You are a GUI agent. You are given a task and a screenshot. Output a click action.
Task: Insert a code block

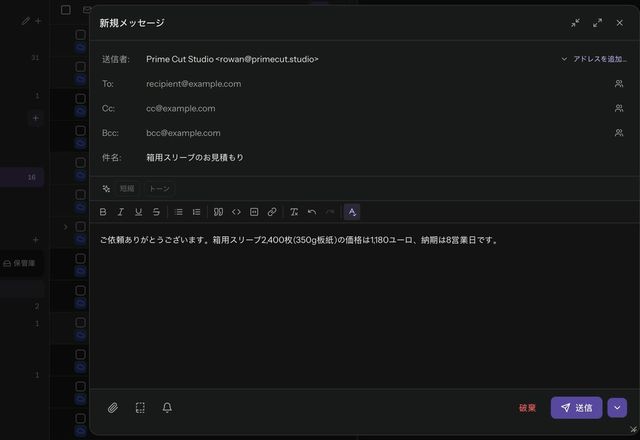coord(254,212)
